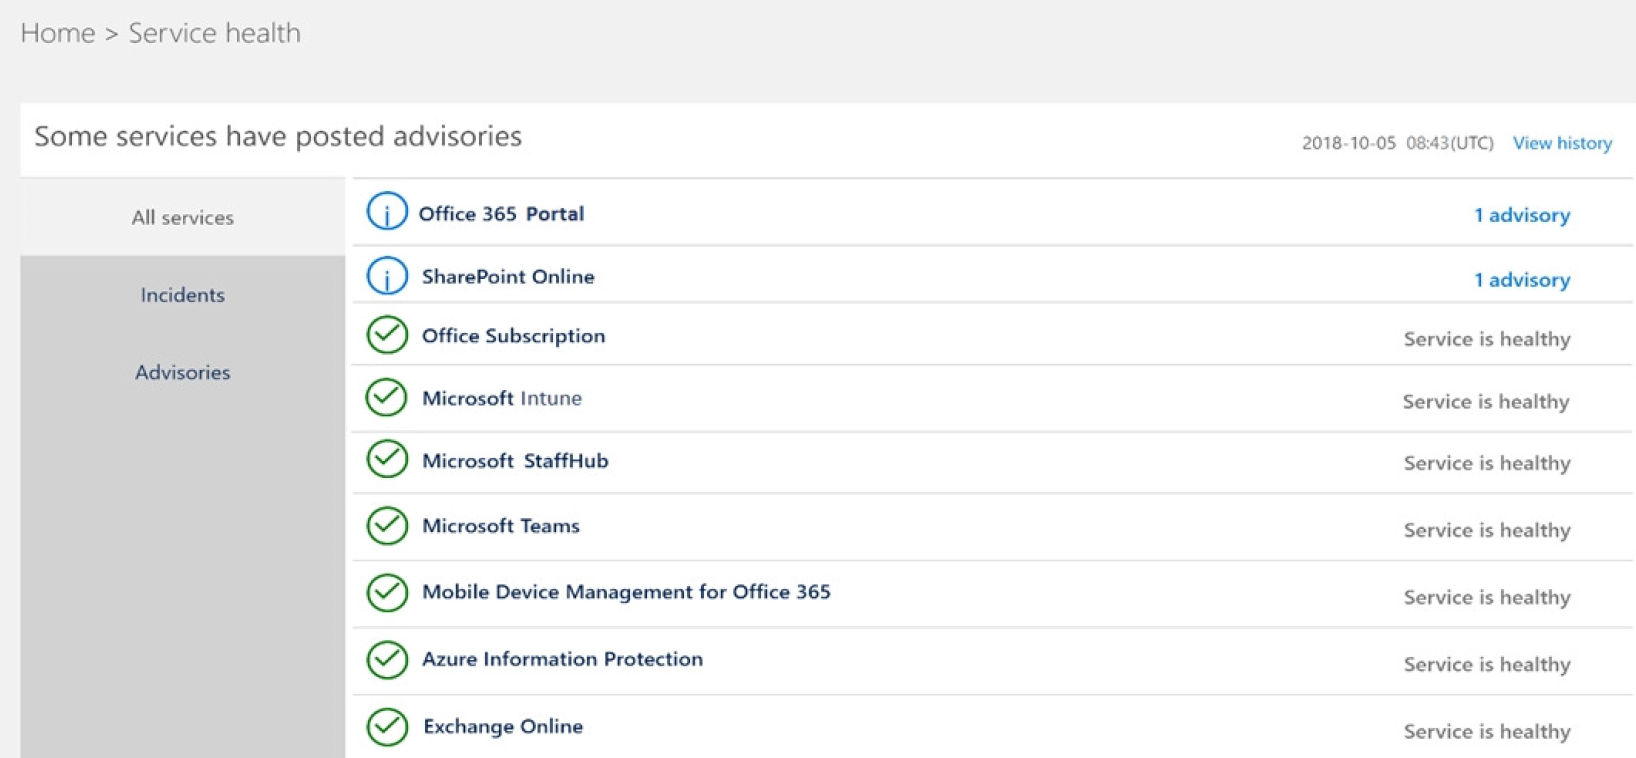Go to Home in the breadcrumb

coord(58,33)
